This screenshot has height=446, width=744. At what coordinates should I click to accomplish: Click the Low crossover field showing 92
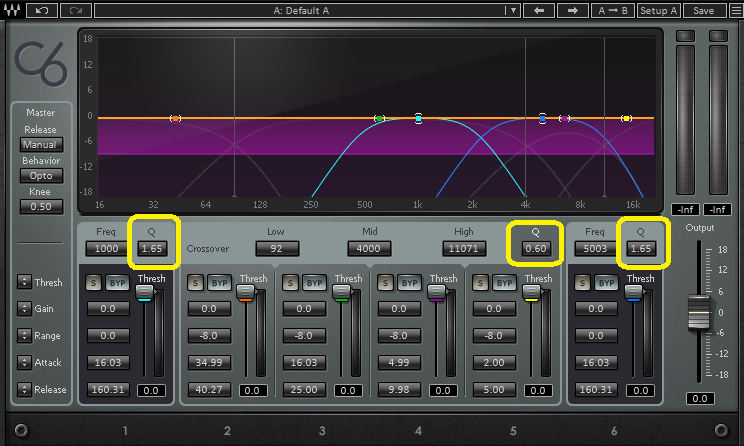[x=276, y=248]
